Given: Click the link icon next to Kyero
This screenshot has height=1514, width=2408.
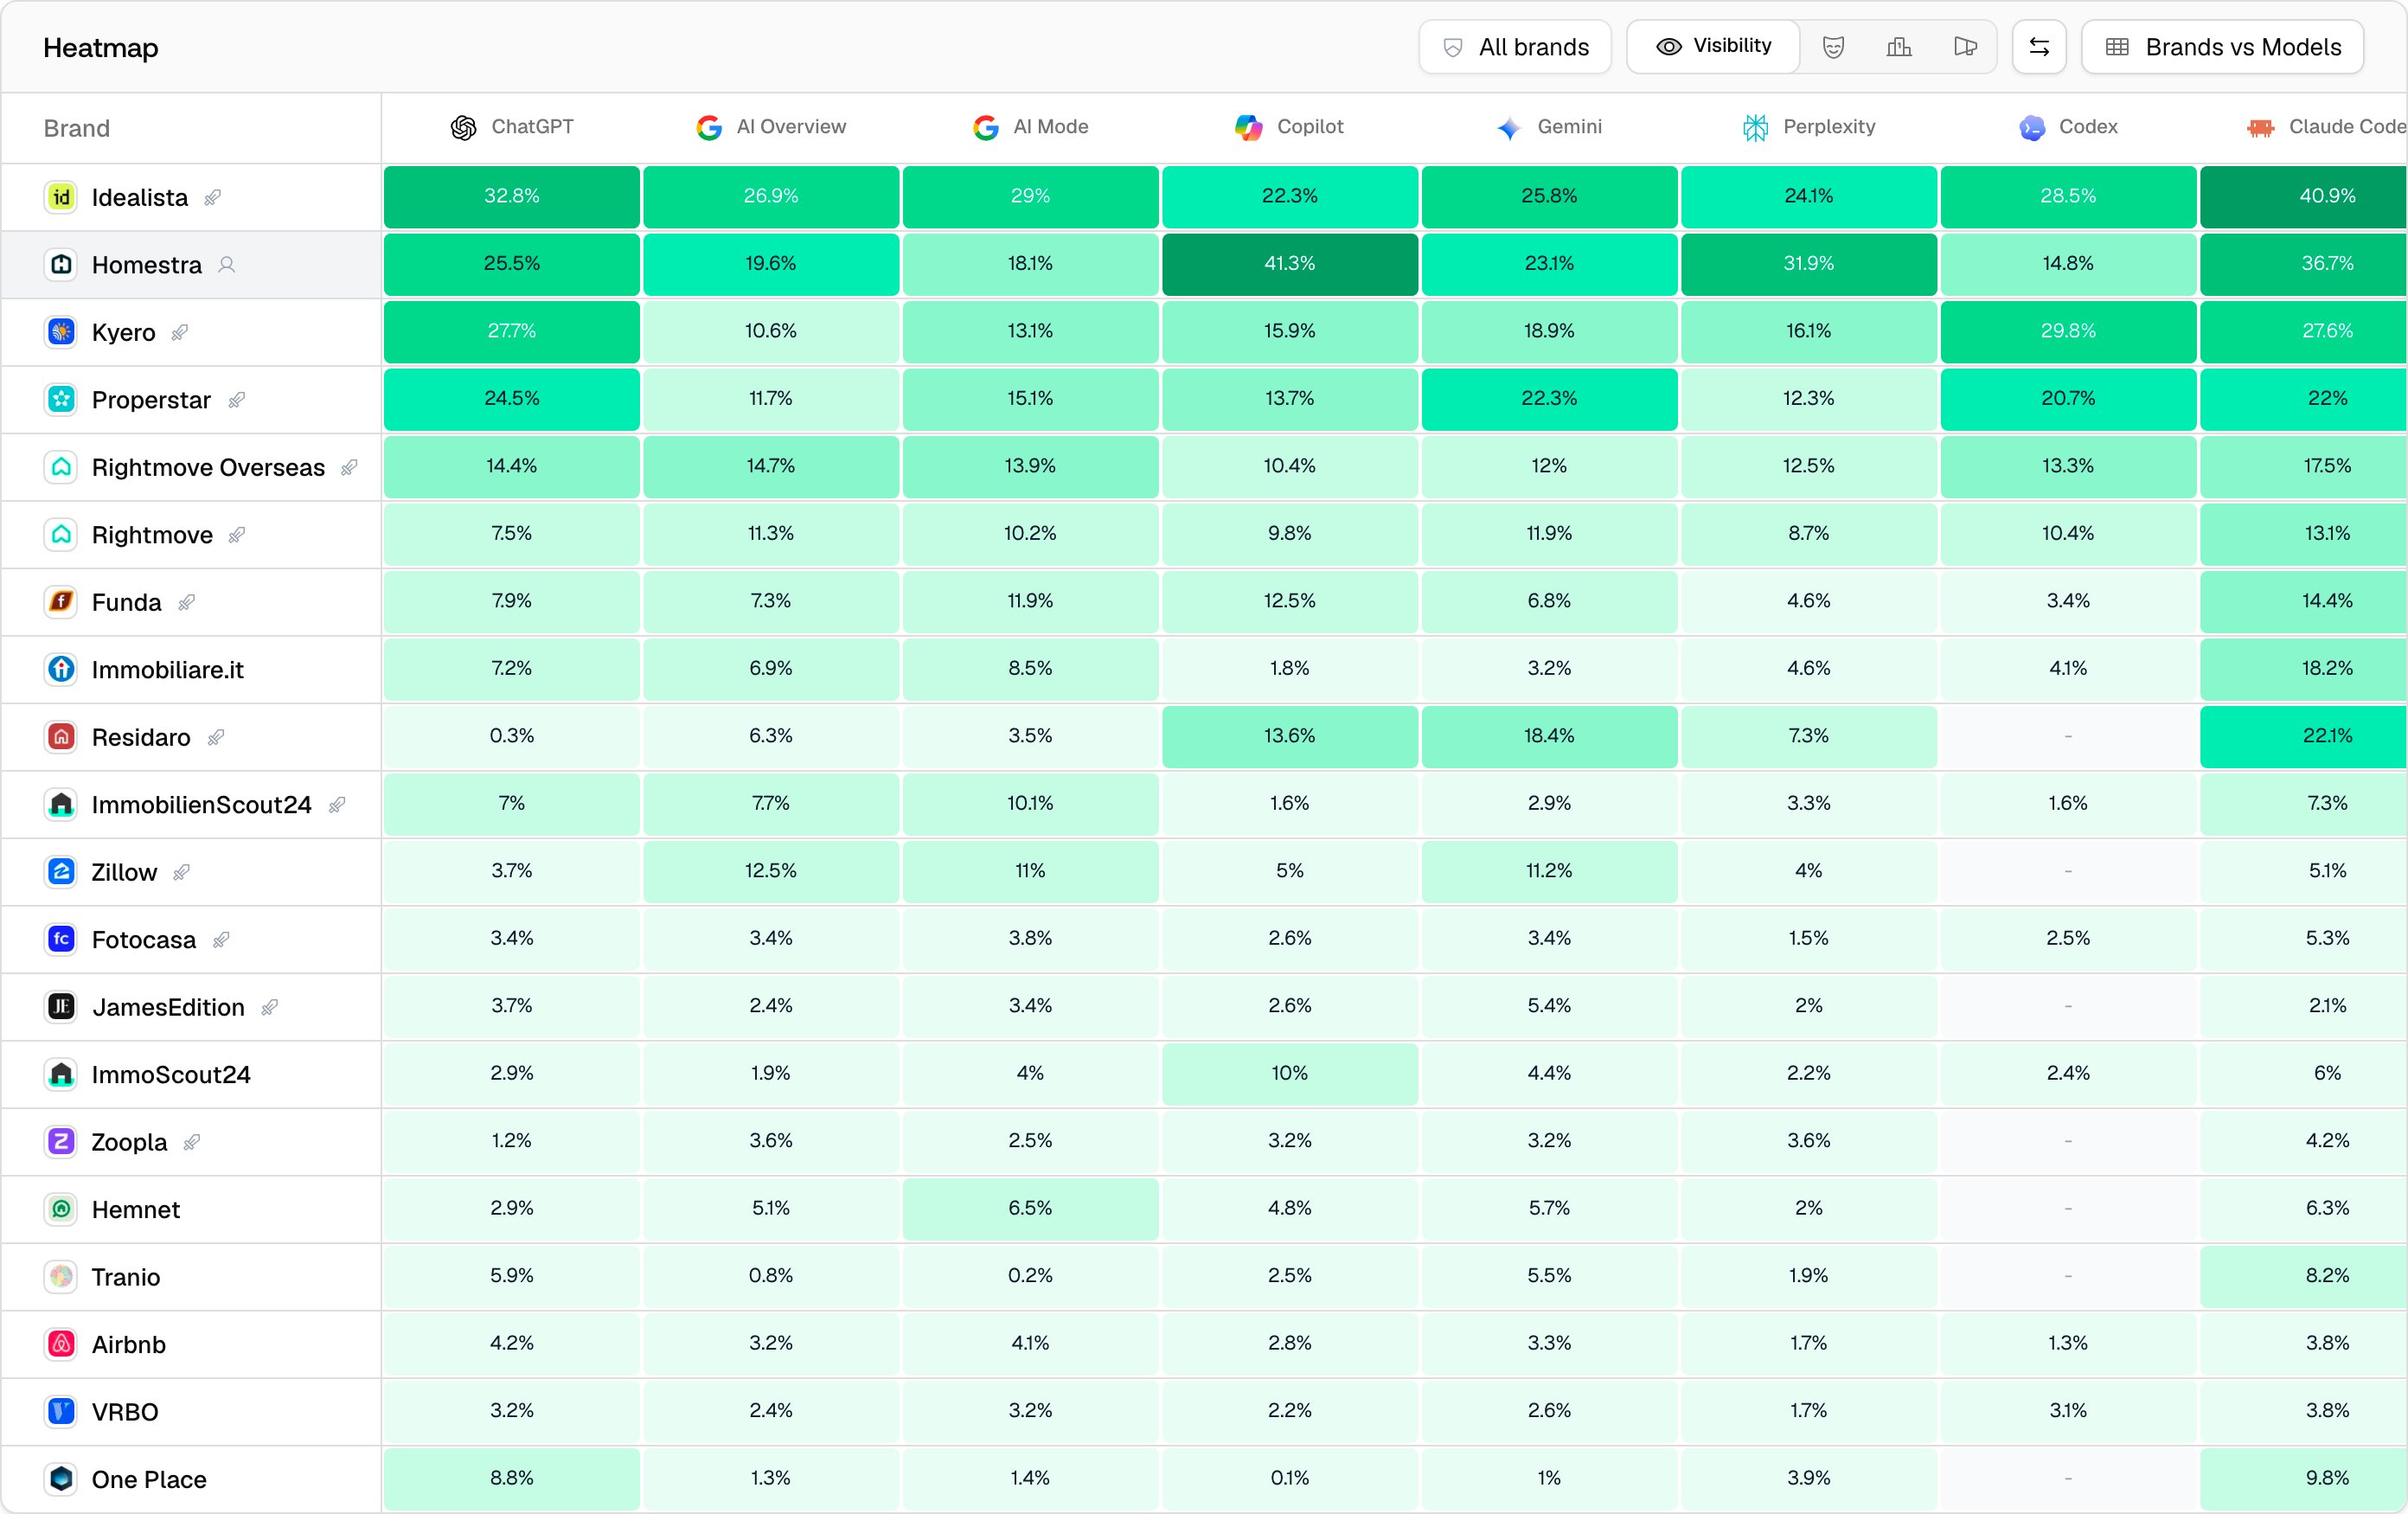Looking at the screenshot, I should [x=180, y=333].
